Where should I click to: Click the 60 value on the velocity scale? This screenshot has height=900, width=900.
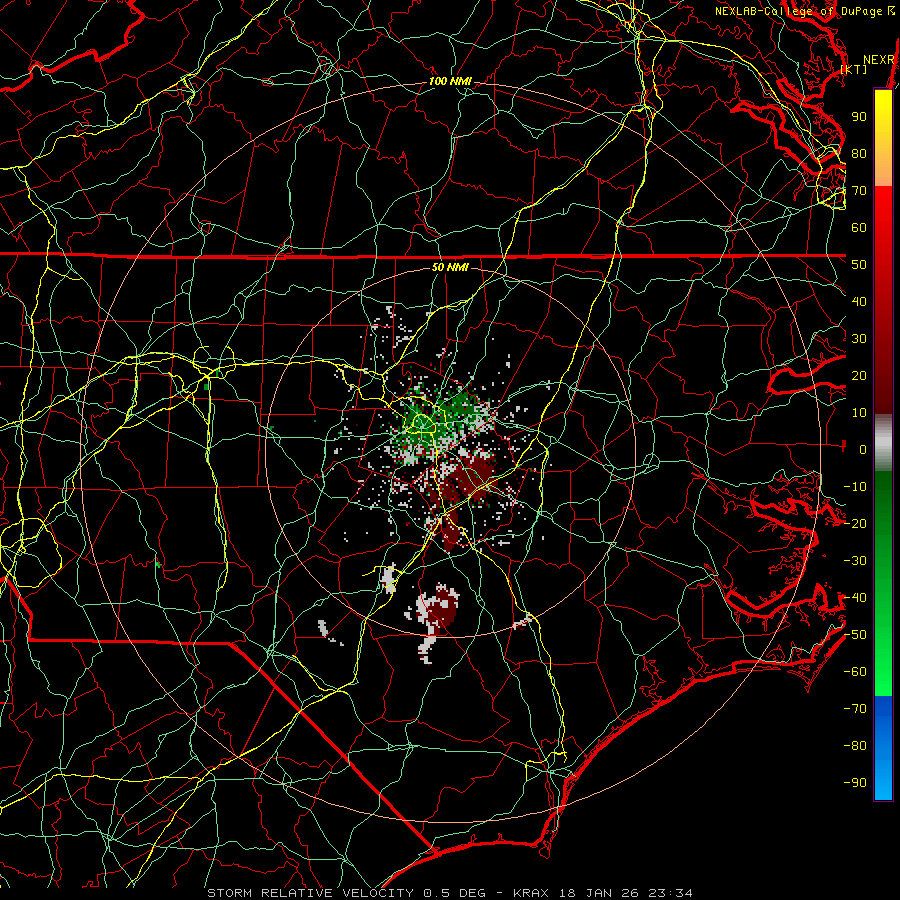(x=859, y=228)
